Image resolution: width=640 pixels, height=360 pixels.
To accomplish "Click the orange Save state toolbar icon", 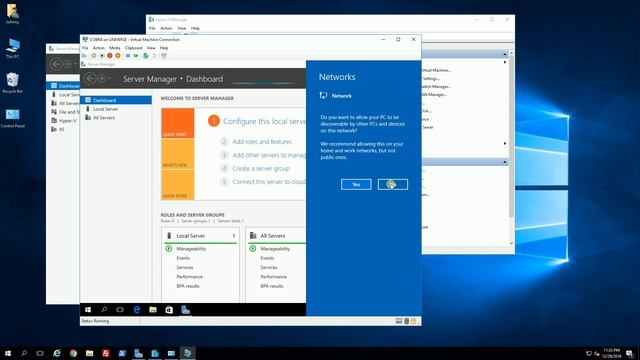I will 118,56.
